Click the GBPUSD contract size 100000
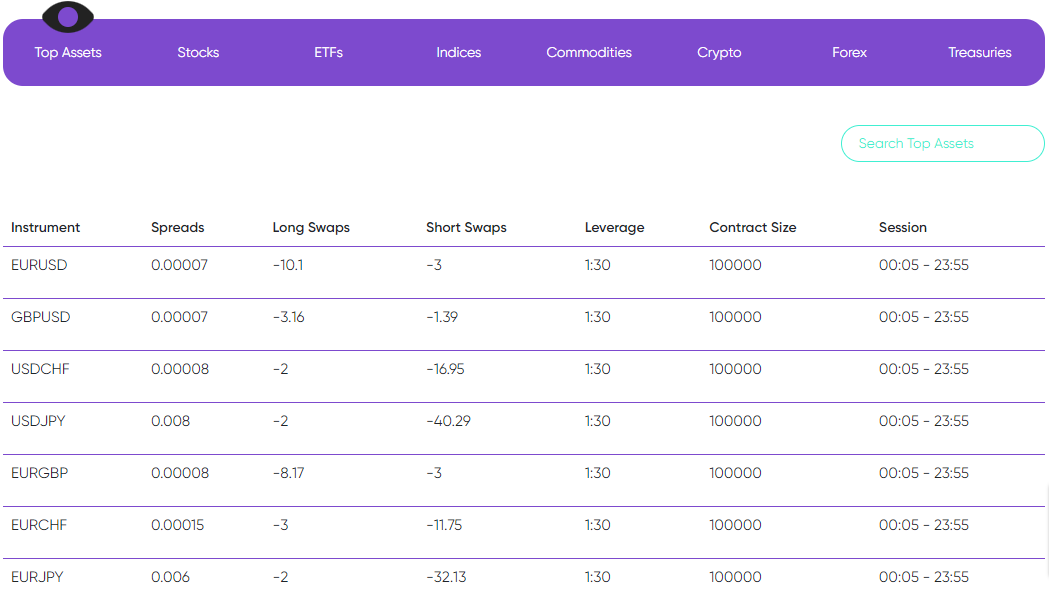 [735, 317]
